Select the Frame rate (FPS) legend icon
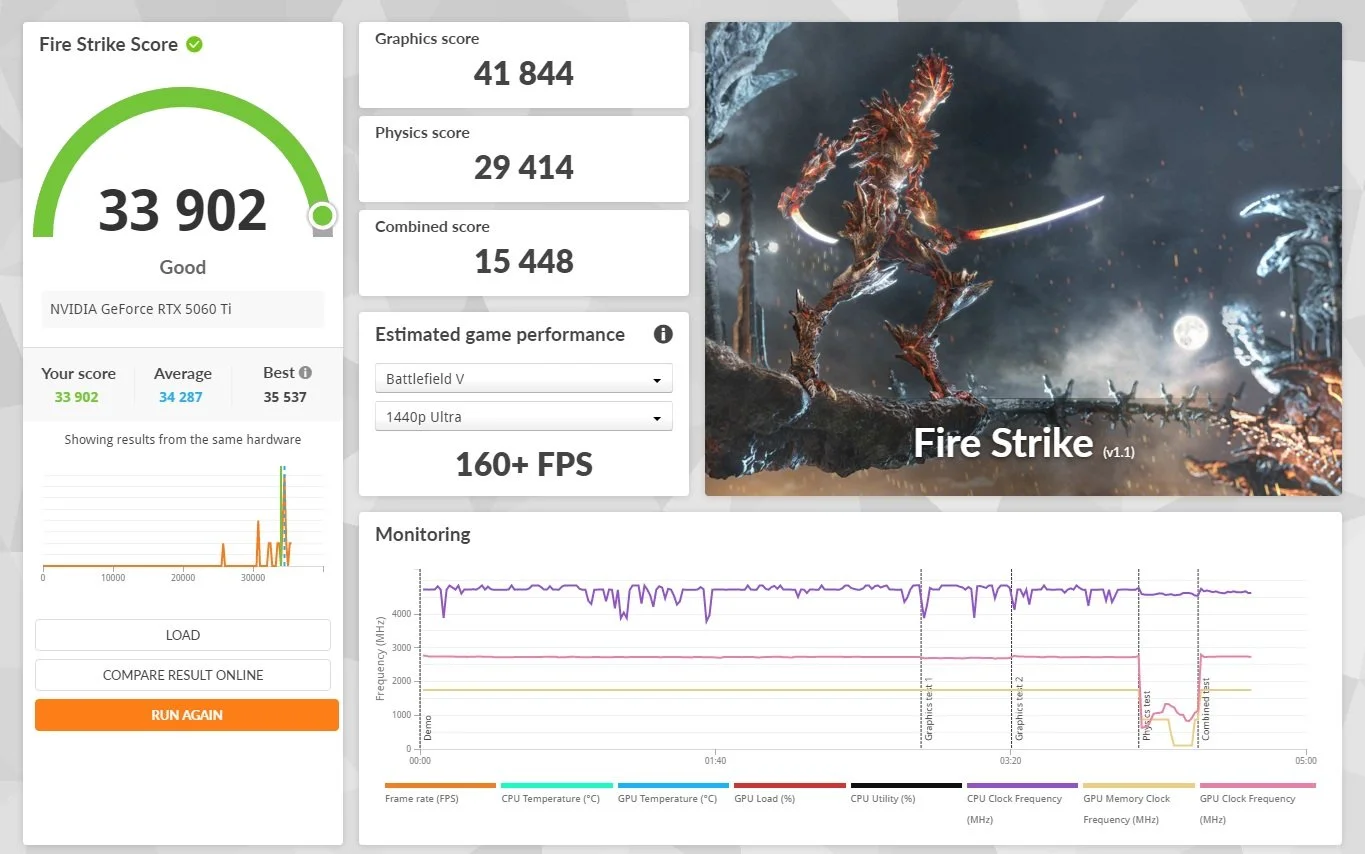This screenshot has width=1365, height=854. 439,786
